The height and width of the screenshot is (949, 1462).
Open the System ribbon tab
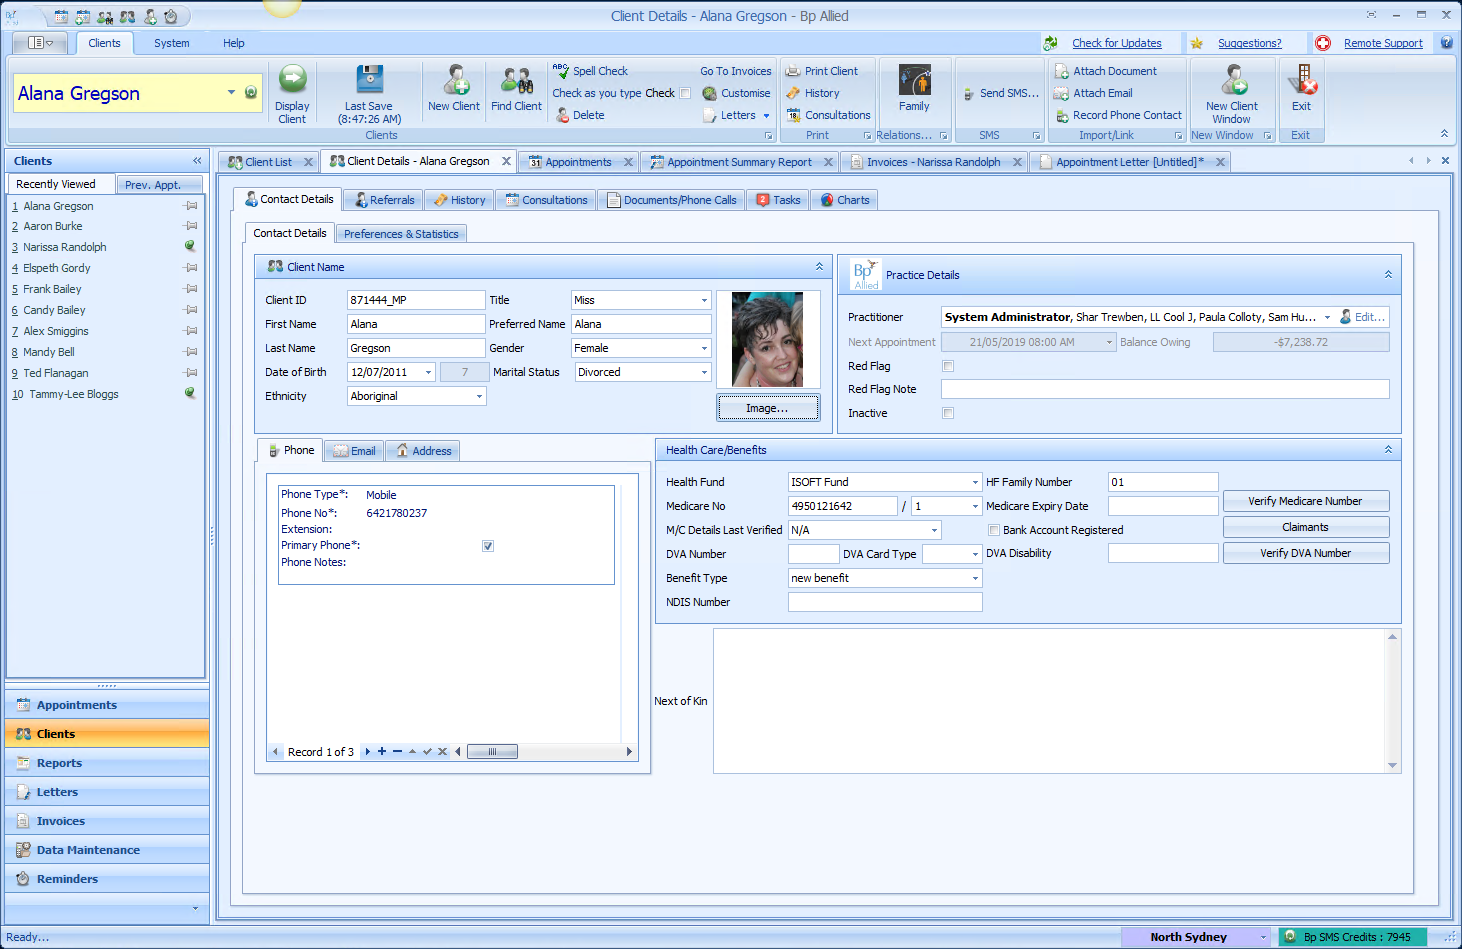[172, 43]
